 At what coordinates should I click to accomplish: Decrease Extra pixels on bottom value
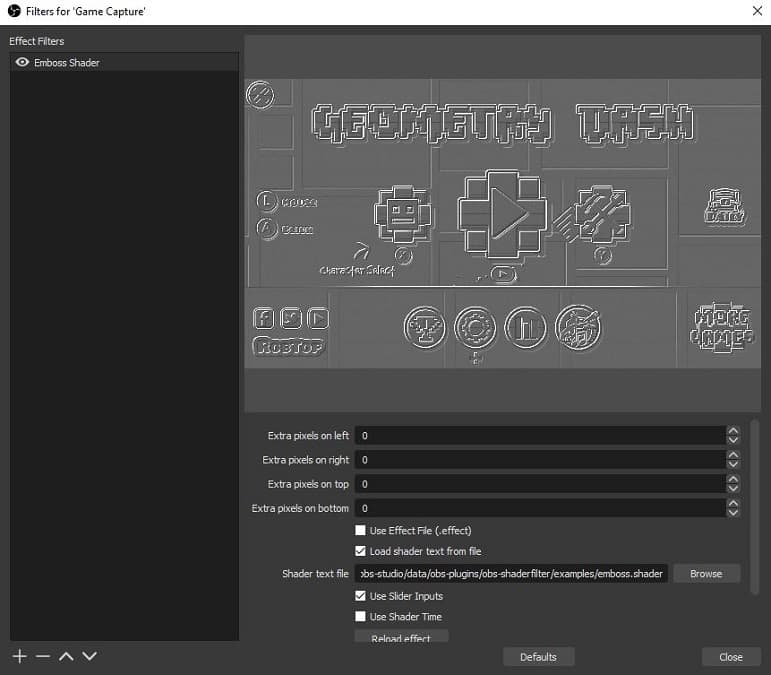(x=733, y=512)
